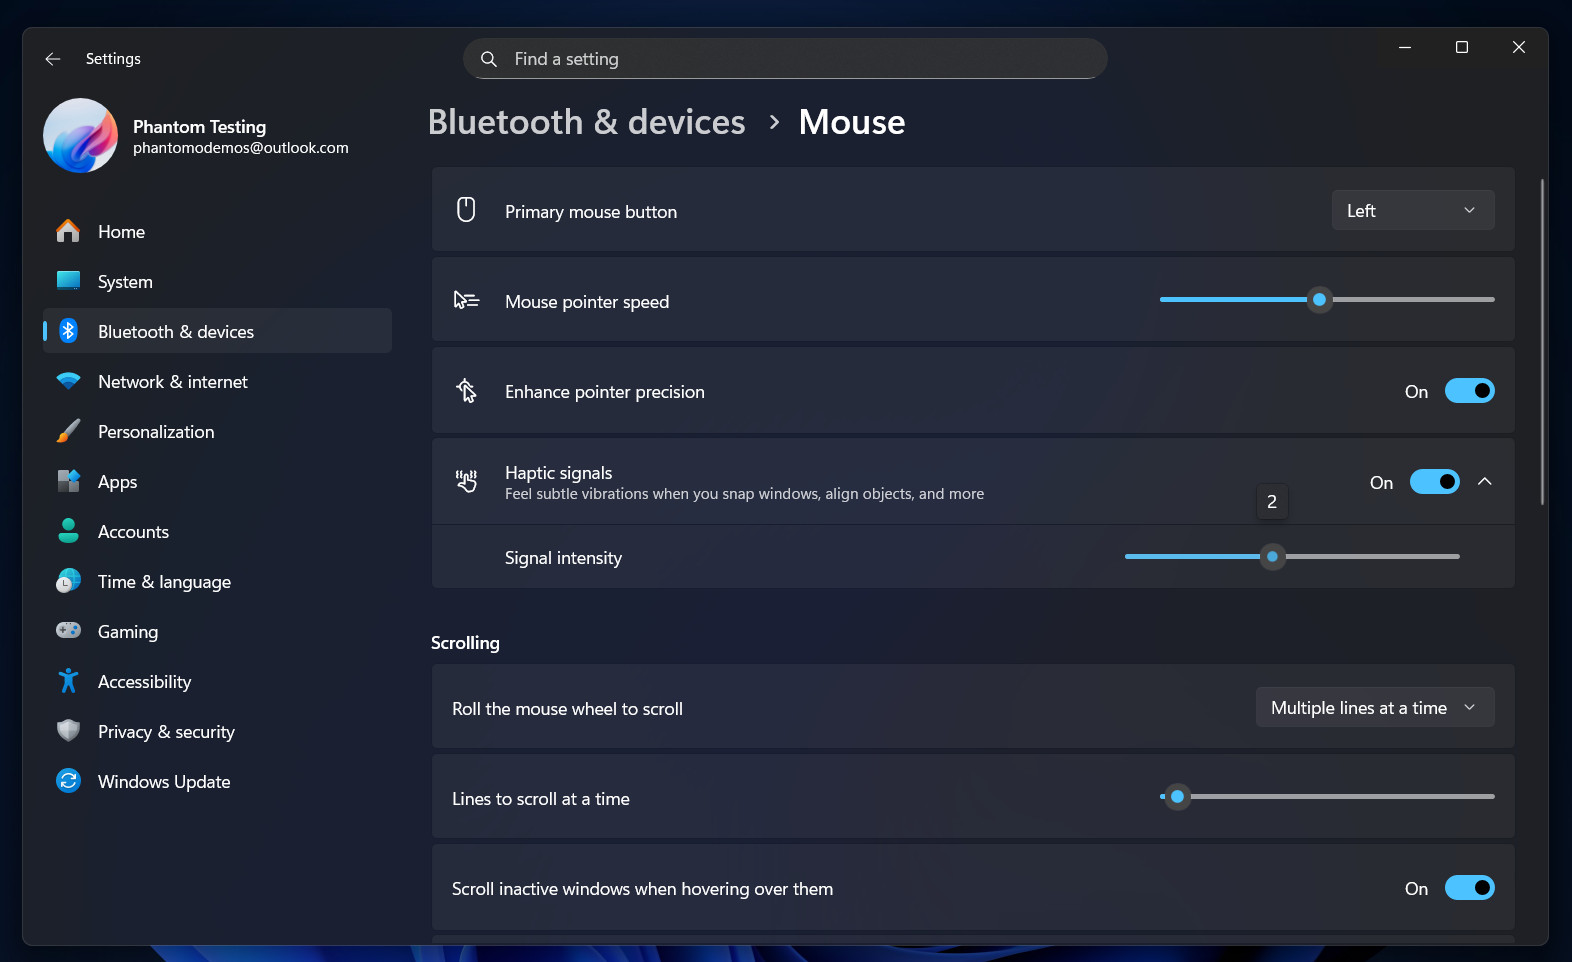Click the Personalization paintbrush icon
Viewport: 1572px width, 962px height.
[x=68, y=431]
